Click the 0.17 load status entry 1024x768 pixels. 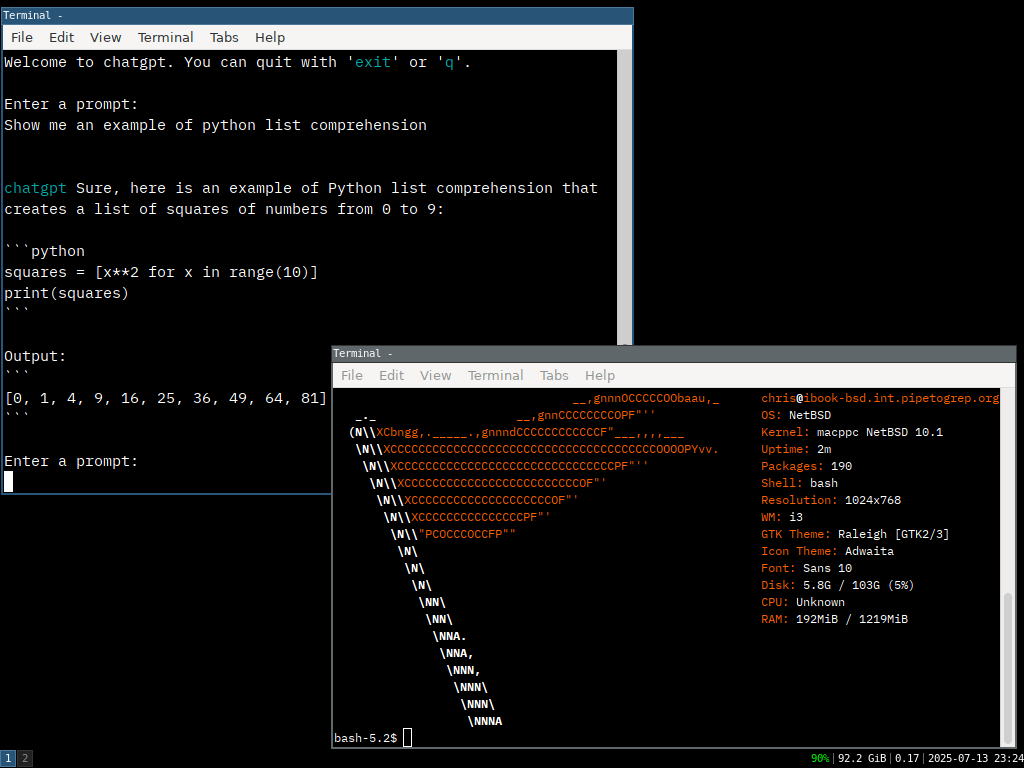pyautogui.click(x=907, y=758)
